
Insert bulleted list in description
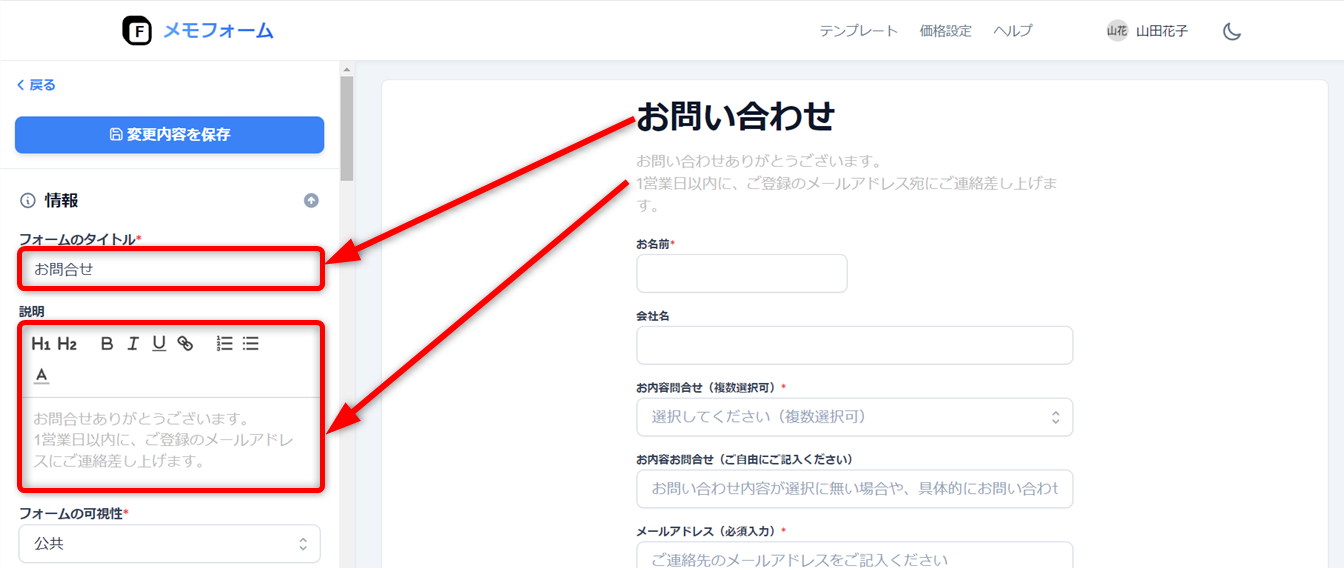coord(251,344)
